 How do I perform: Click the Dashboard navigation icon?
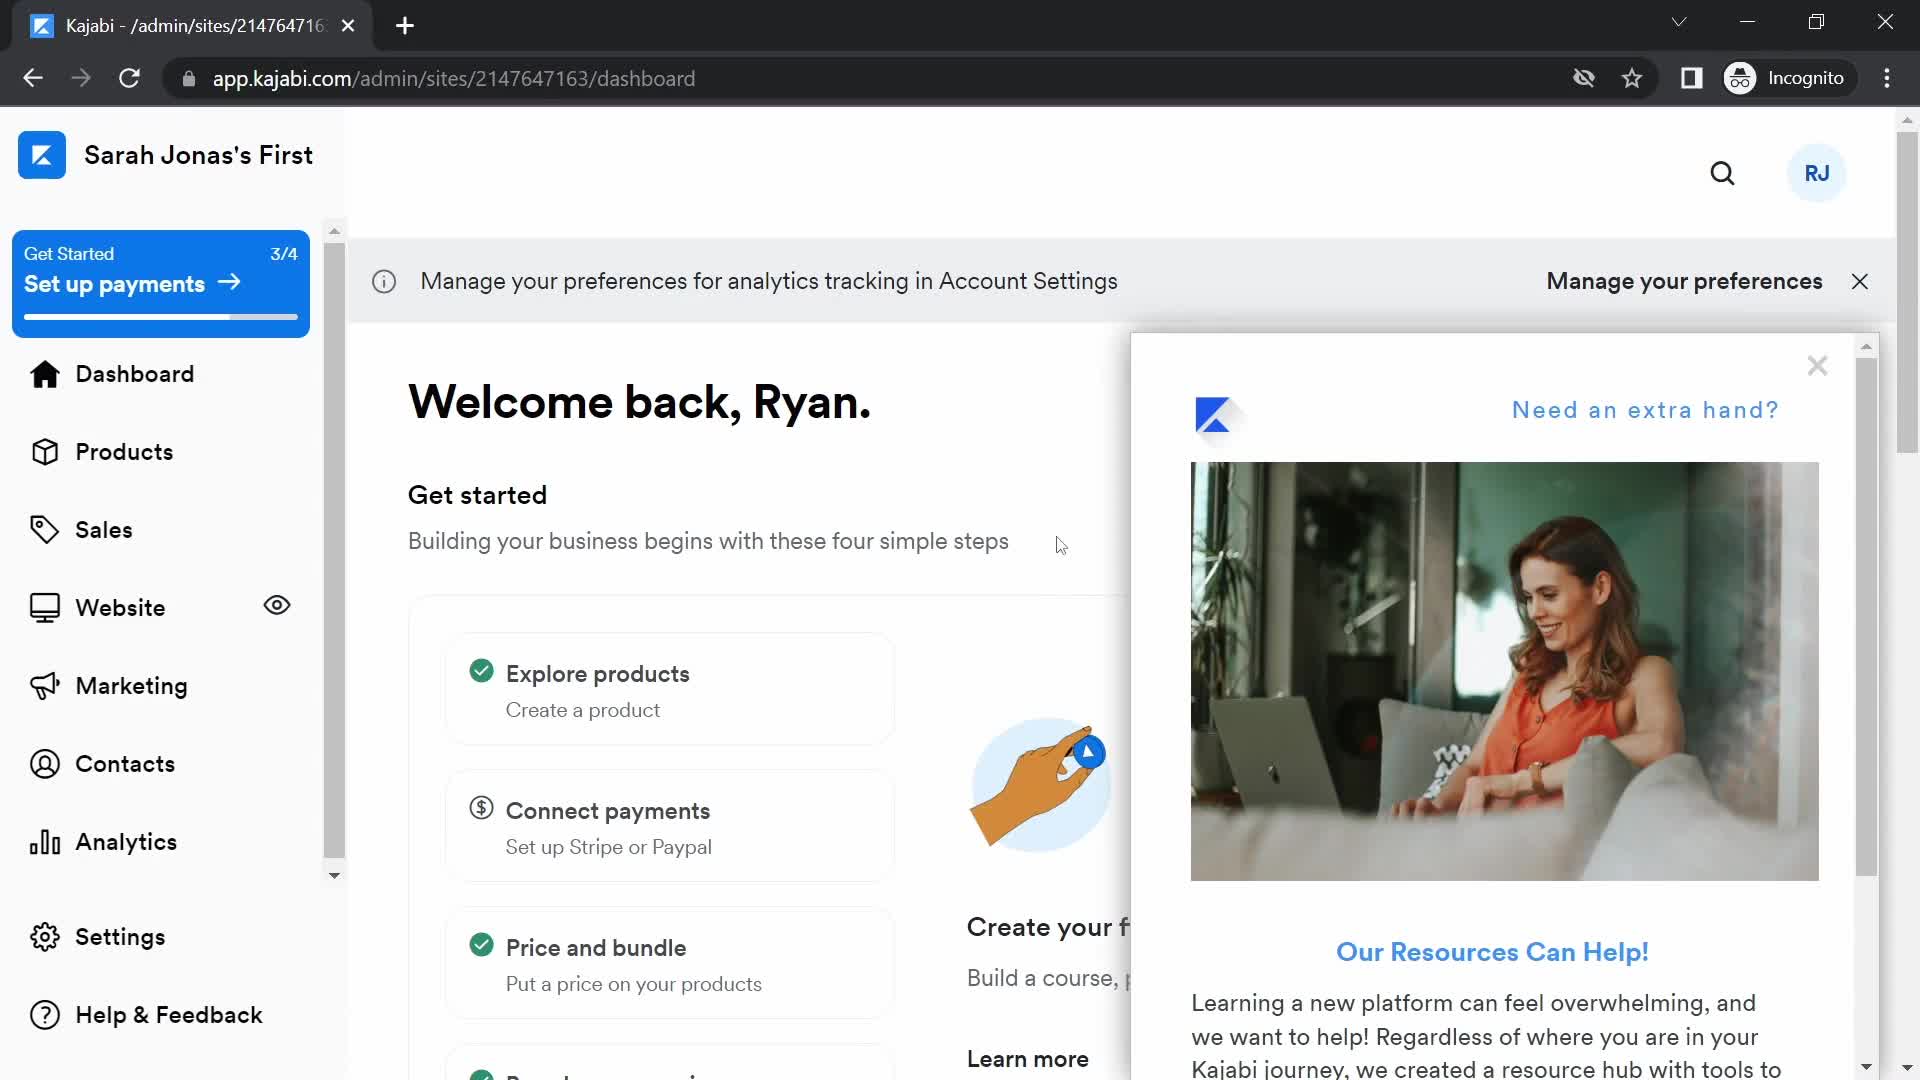click(45, 373)
